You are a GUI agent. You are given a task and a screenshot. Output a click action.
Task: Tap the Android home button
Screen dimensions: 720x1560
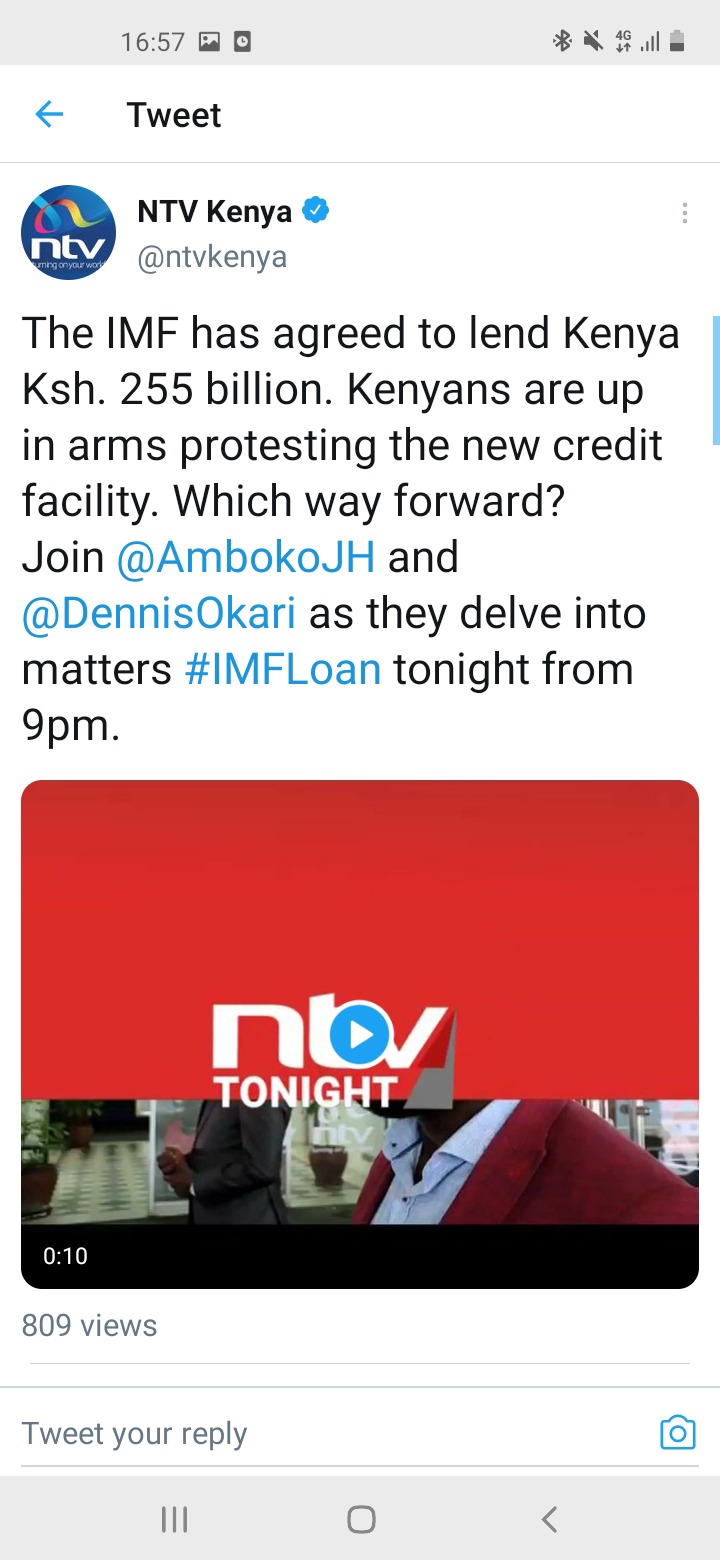tap(361, 1520)
